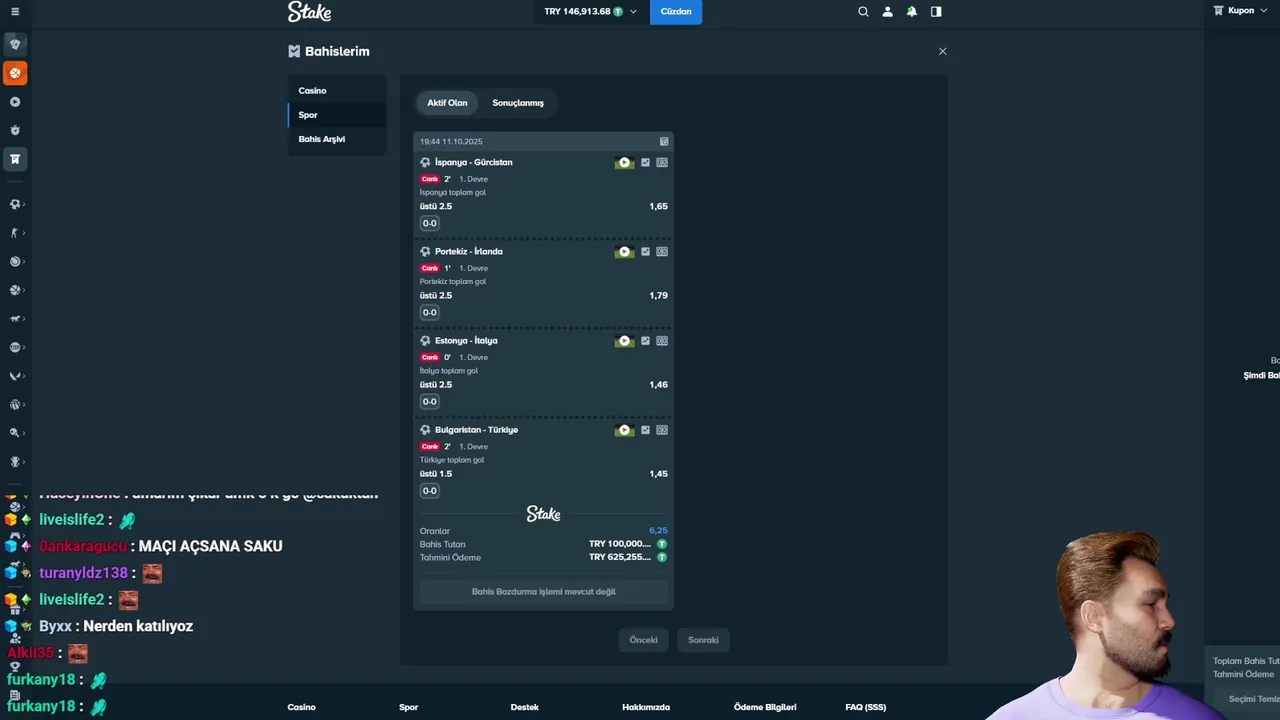The image size is (1280, 720).
Task: Click chat message MAÇI AÇSANA SAKU
Action: [210, 546]
